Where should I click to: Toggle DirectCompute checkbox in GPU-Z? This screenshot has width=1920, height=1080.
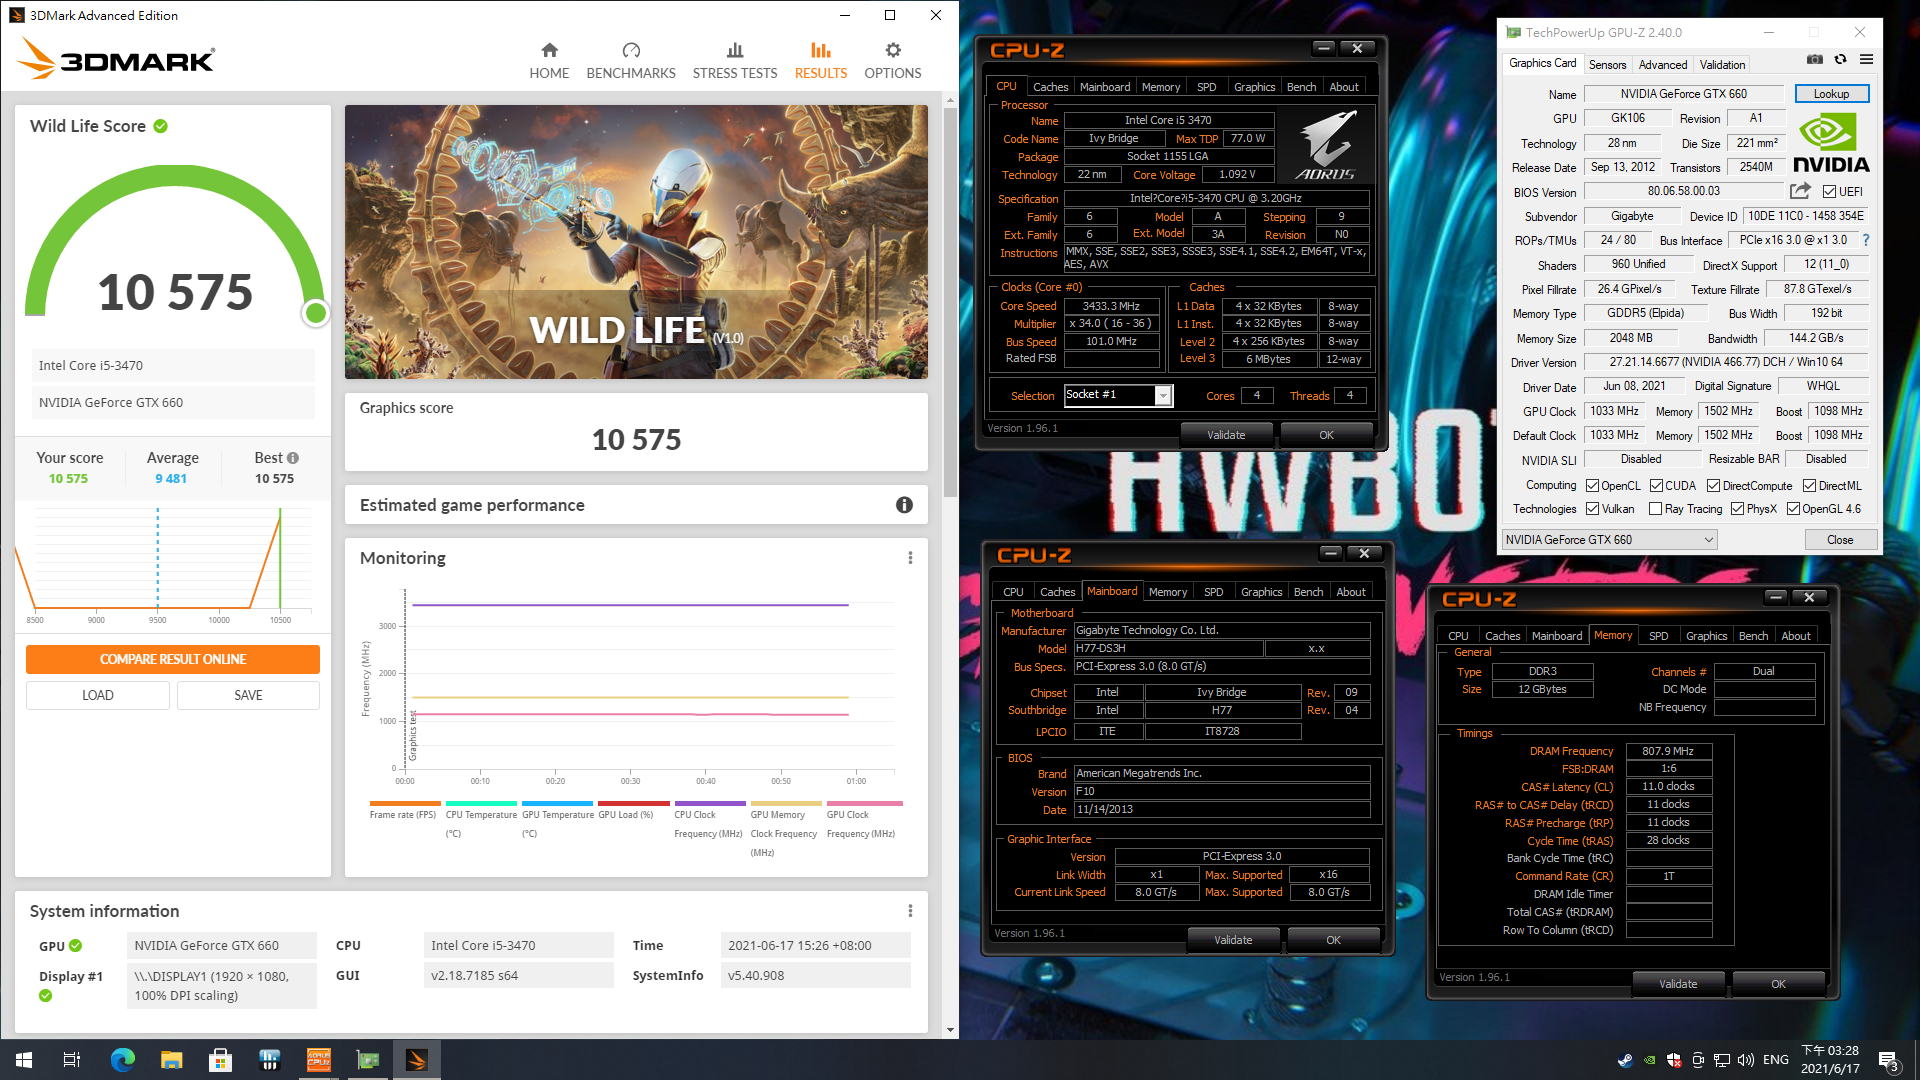[1713, 486]
